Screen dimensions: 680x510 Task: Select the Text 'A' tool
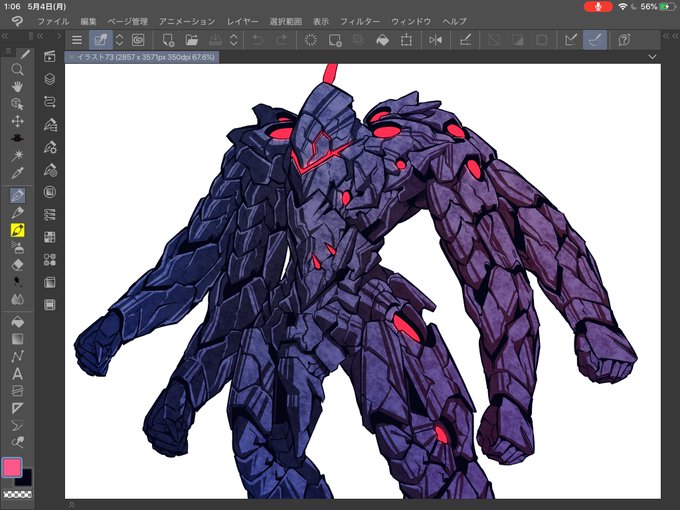point(17,373)
